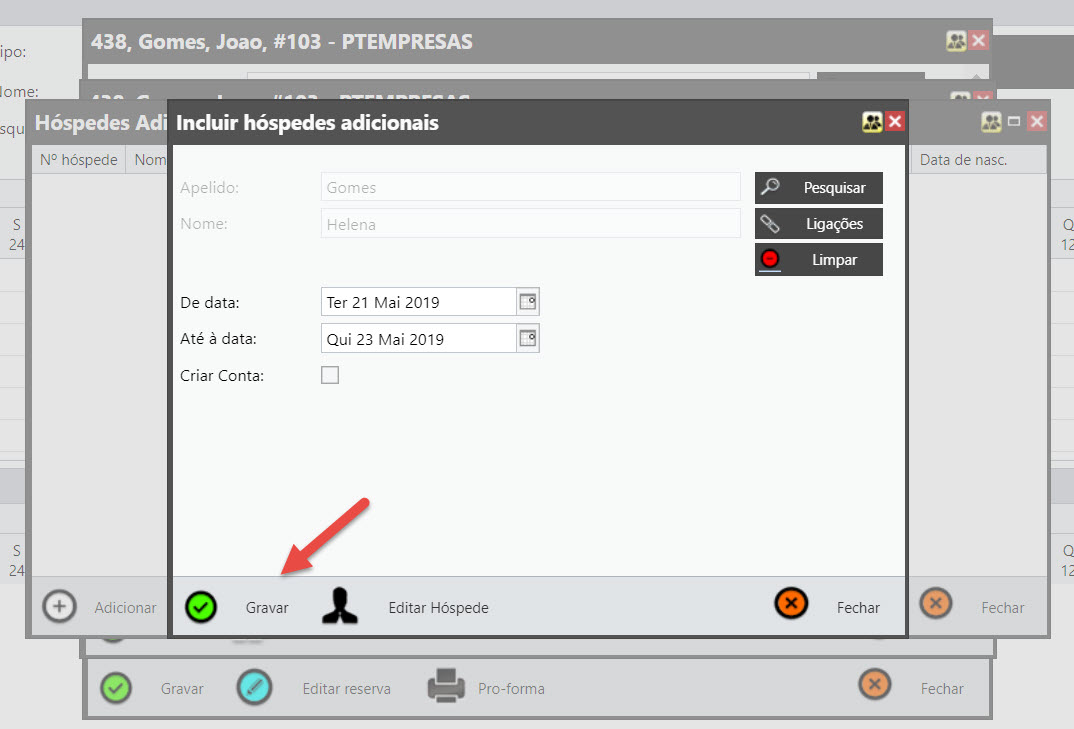Screen dimensions: 1074x729
Task: Enable the Criar Conta checkbox
Action: (x=330, y=375)
